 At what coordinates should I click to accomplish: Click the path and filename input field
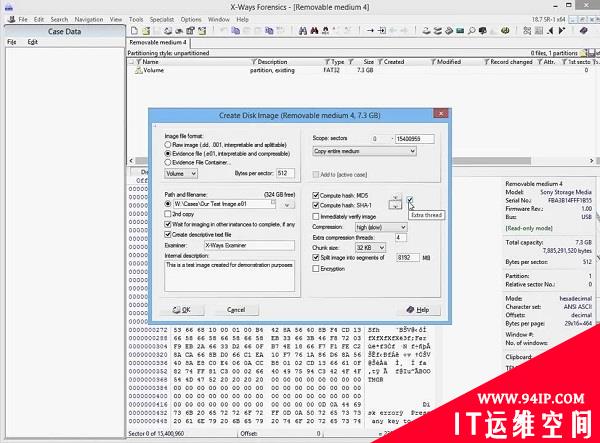(225, 204)
